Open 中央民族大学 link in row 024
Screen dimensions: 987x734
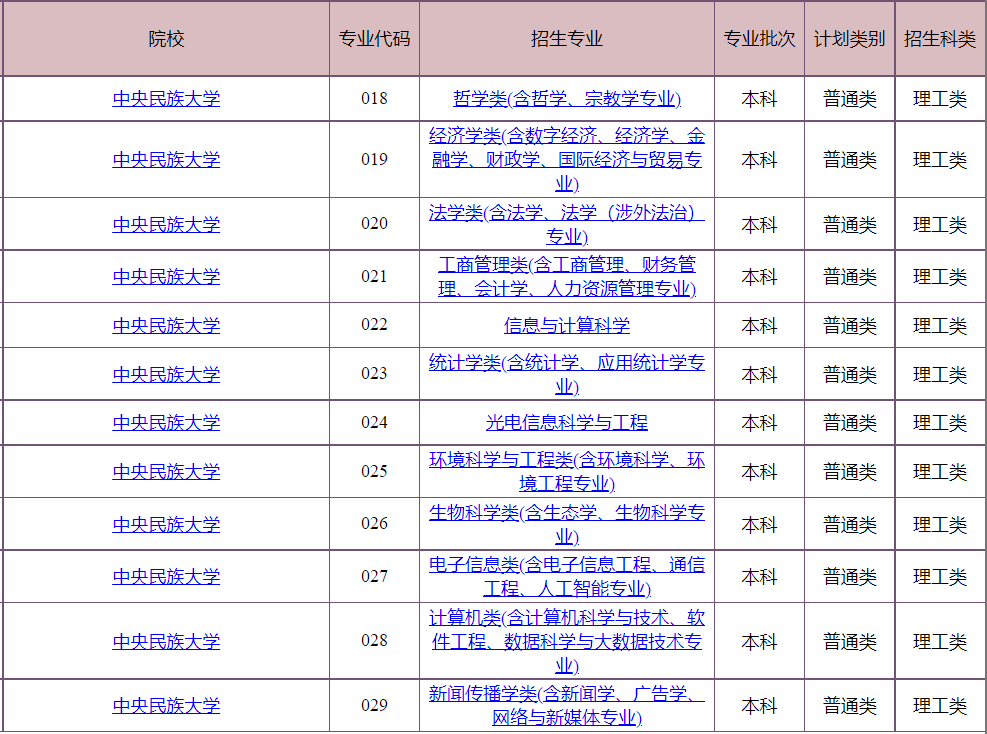[x=166, y=422]
